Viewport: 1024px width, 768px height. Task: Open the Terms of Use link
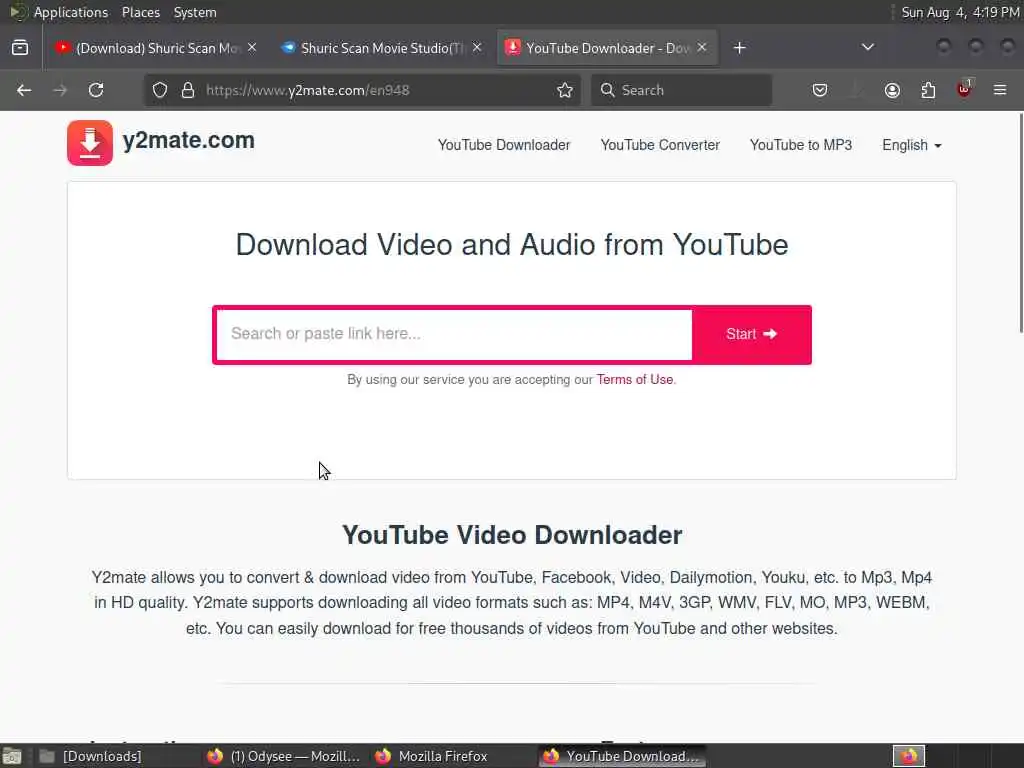point(635,379)
